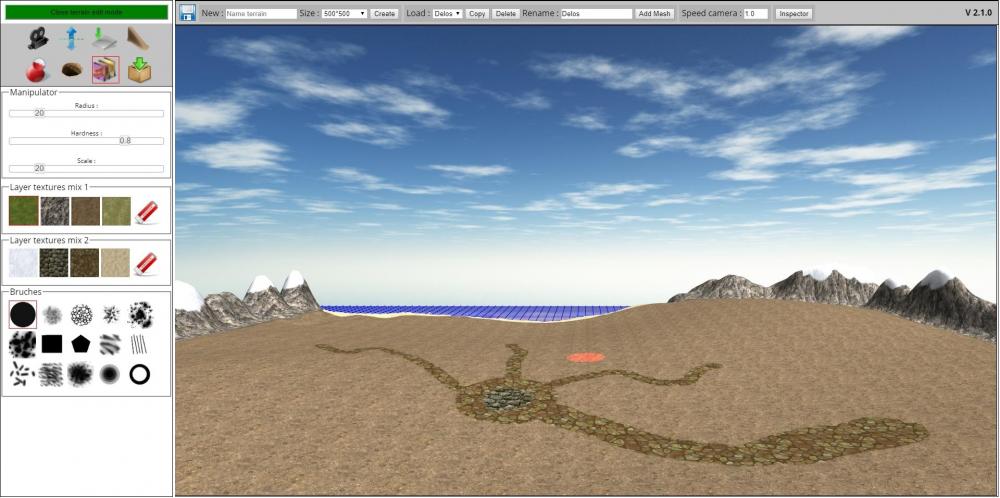Pick the solid circle brush

[23, 315]
